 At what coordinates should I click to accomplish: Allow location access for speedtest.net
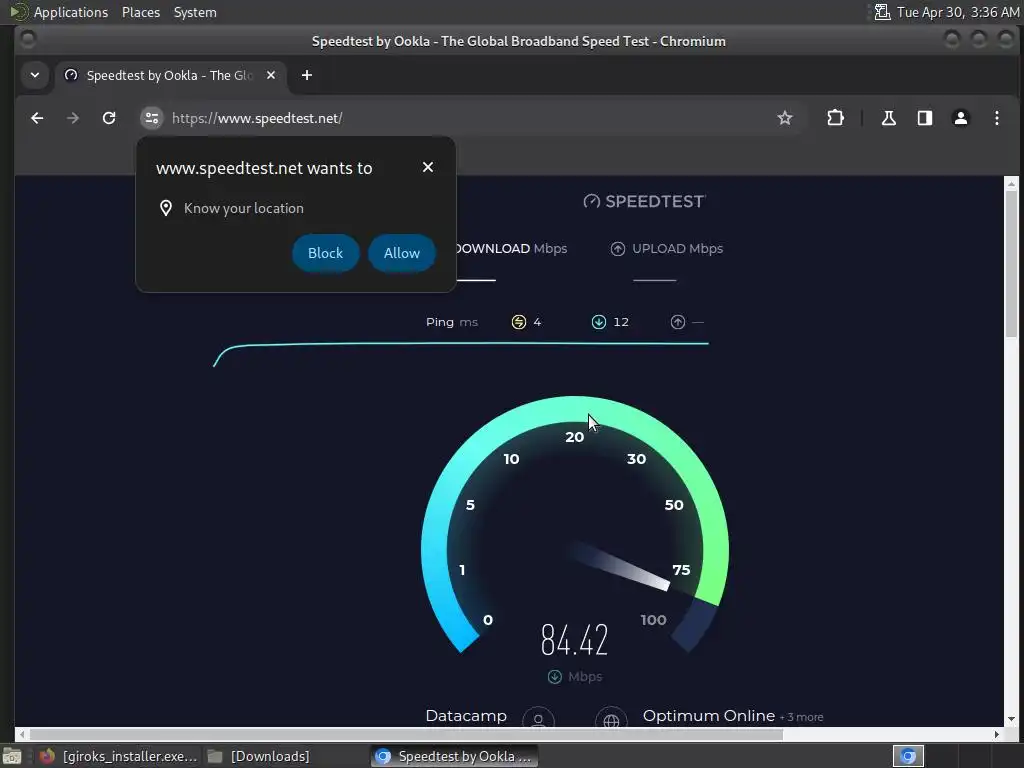point(402,253)
